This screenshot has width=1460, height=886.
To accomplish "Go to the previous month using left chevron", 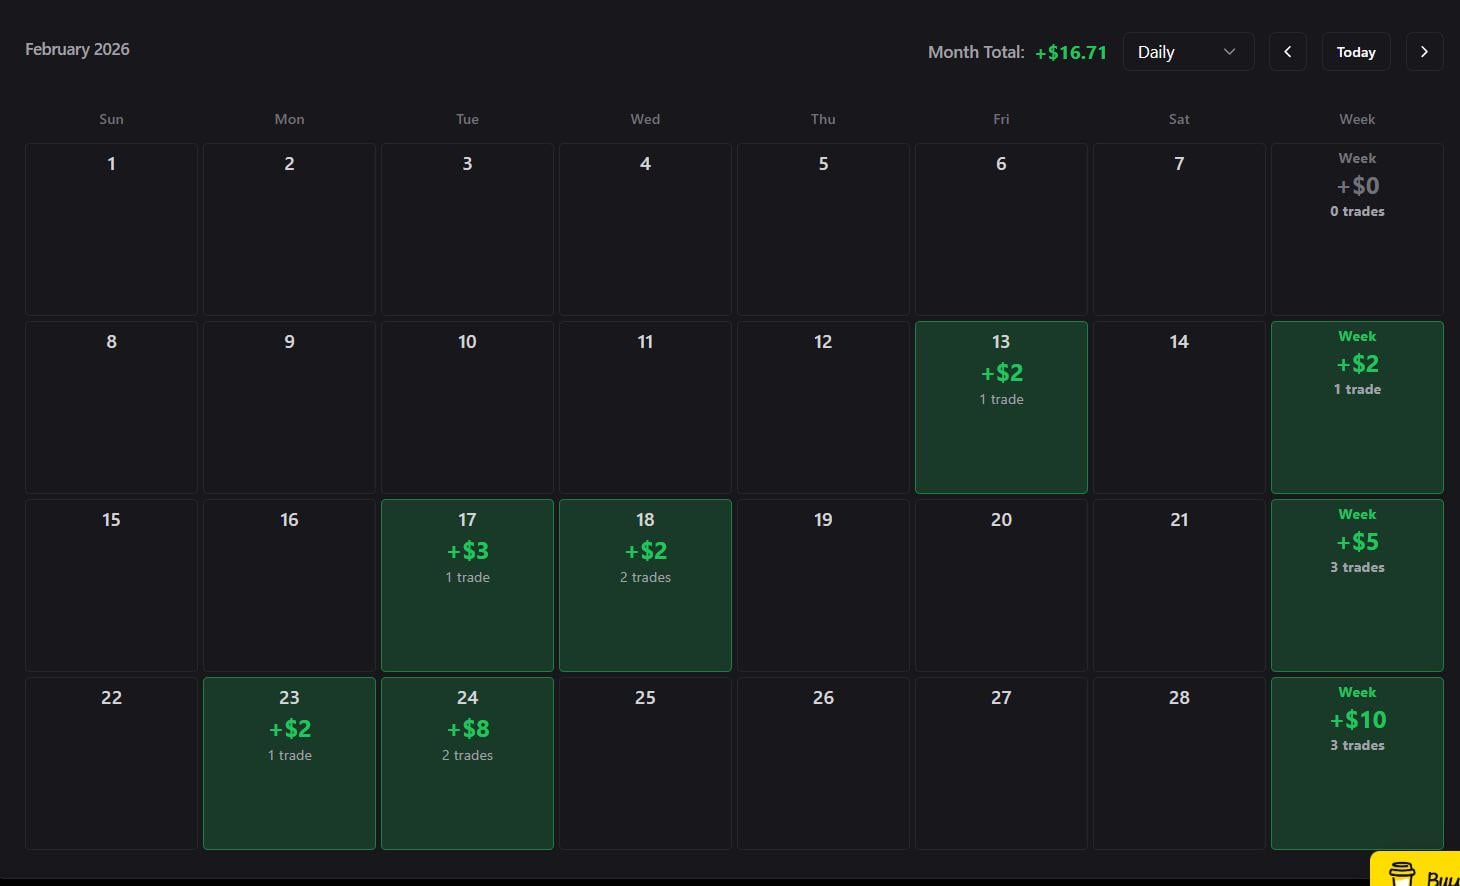I will point(1287,52).
